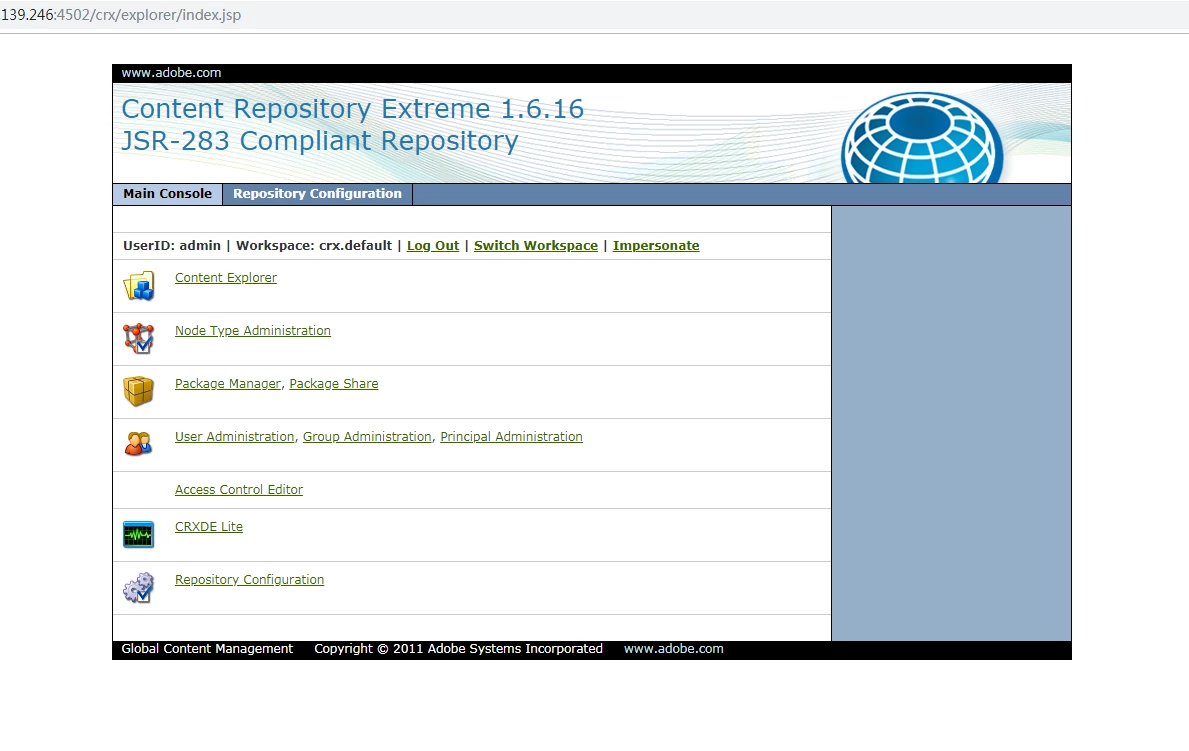1189x751 pixels.
Task: Click www.adobe.com in the footer
Action: [x=673, y=649]
